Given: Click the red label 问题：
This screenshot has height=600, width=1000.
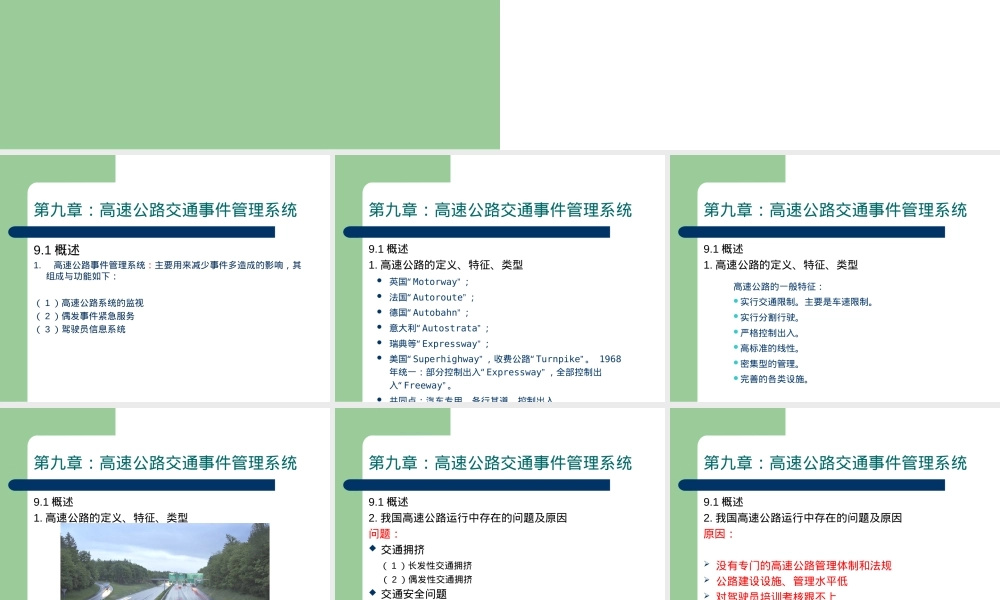Looking at the screenshot, I should coord(384,534).
